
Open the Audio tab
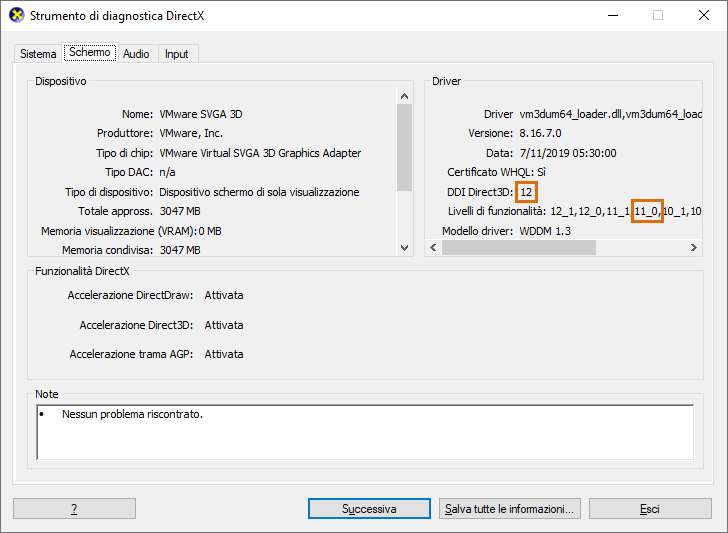(136, 54)
